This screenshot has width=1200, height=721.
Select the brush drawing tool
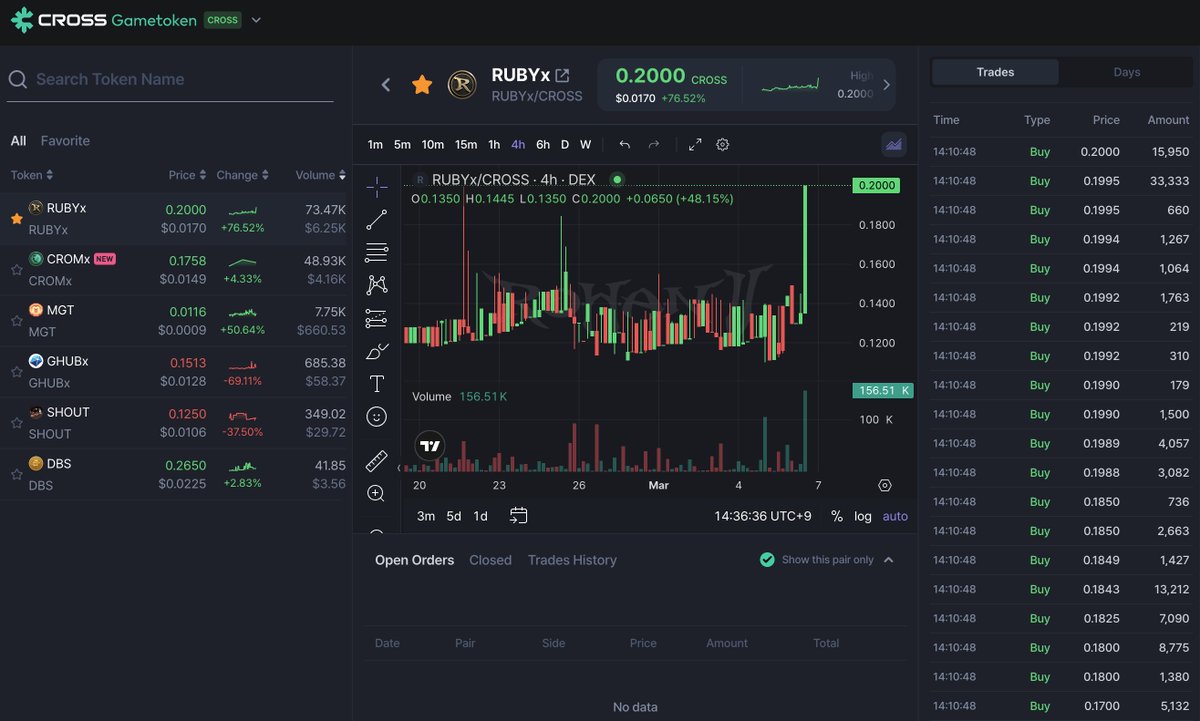tap(377, 351)
